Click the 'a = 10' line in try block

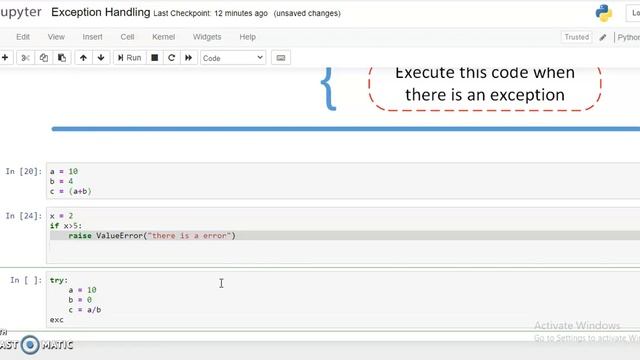point(82,290)
